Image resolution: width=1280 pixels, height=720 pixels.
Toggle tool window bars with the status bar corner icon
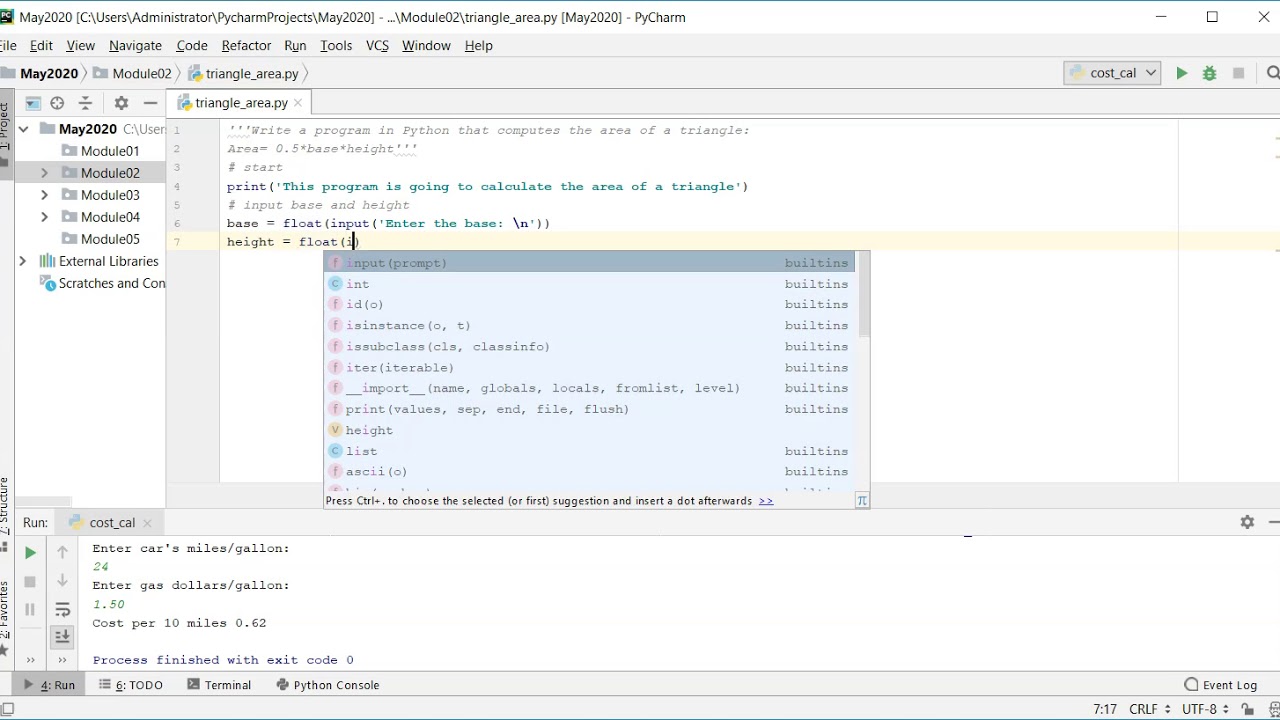[8, 709]
